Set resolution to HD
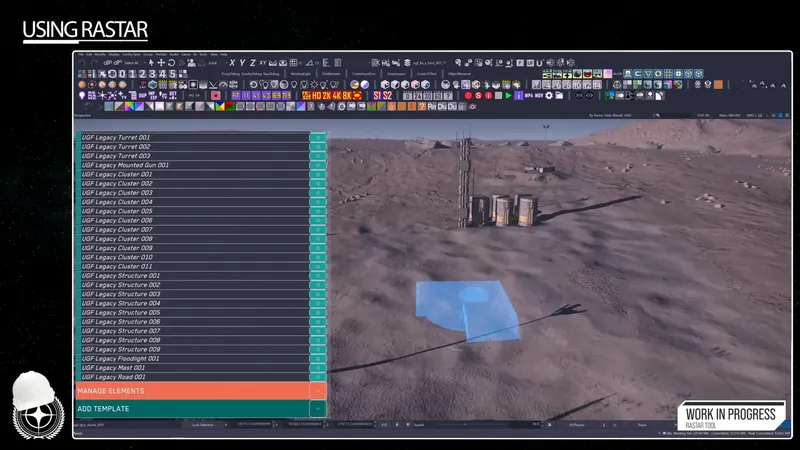The height and width of the screenshot is (450, 800). [316, 95]
